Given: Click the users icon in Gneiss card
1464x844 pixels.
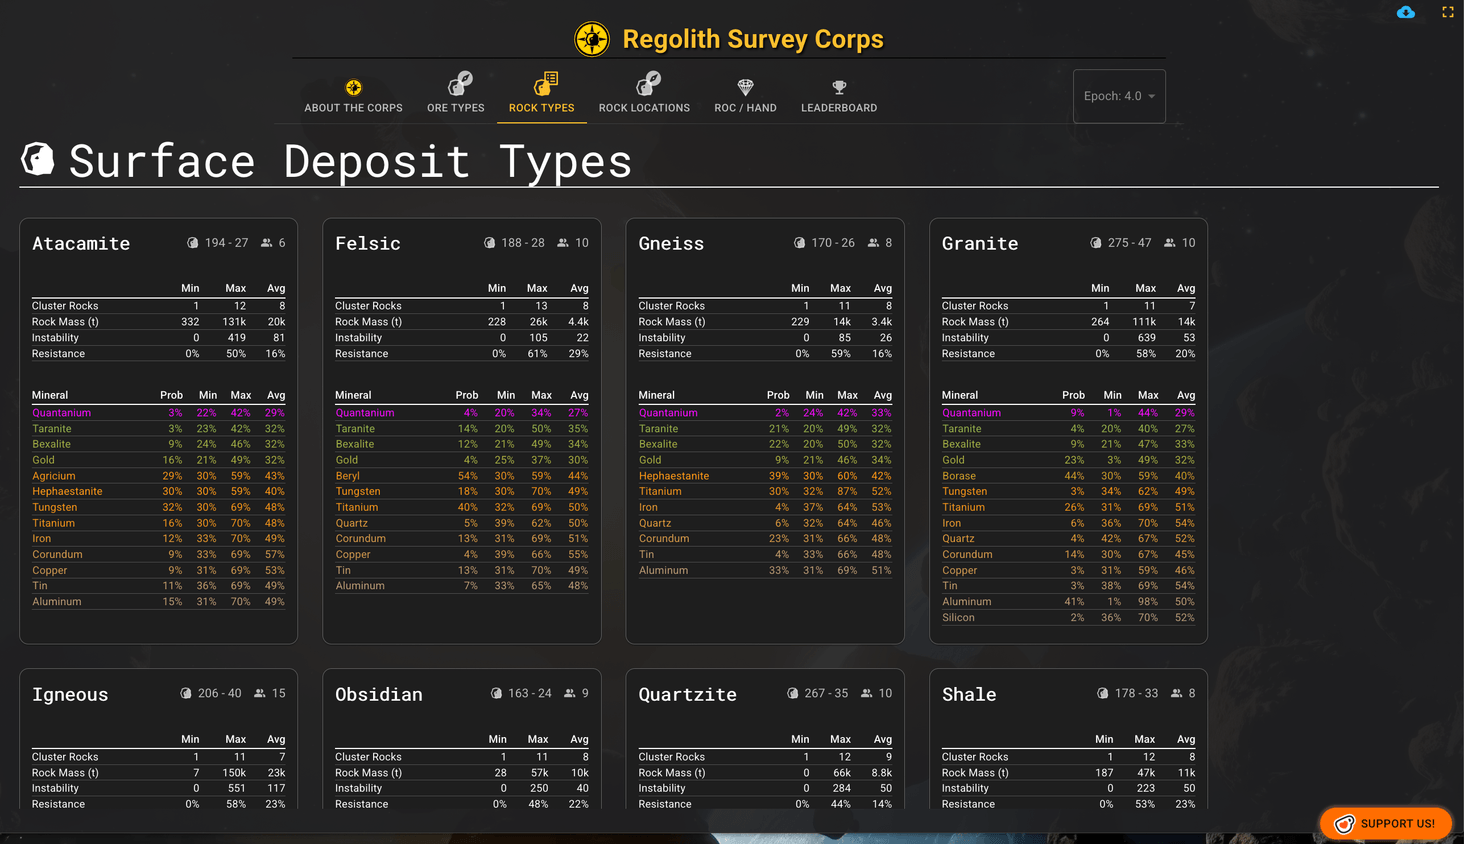Looking at the screenshot, I should click(x=873, y=243).
